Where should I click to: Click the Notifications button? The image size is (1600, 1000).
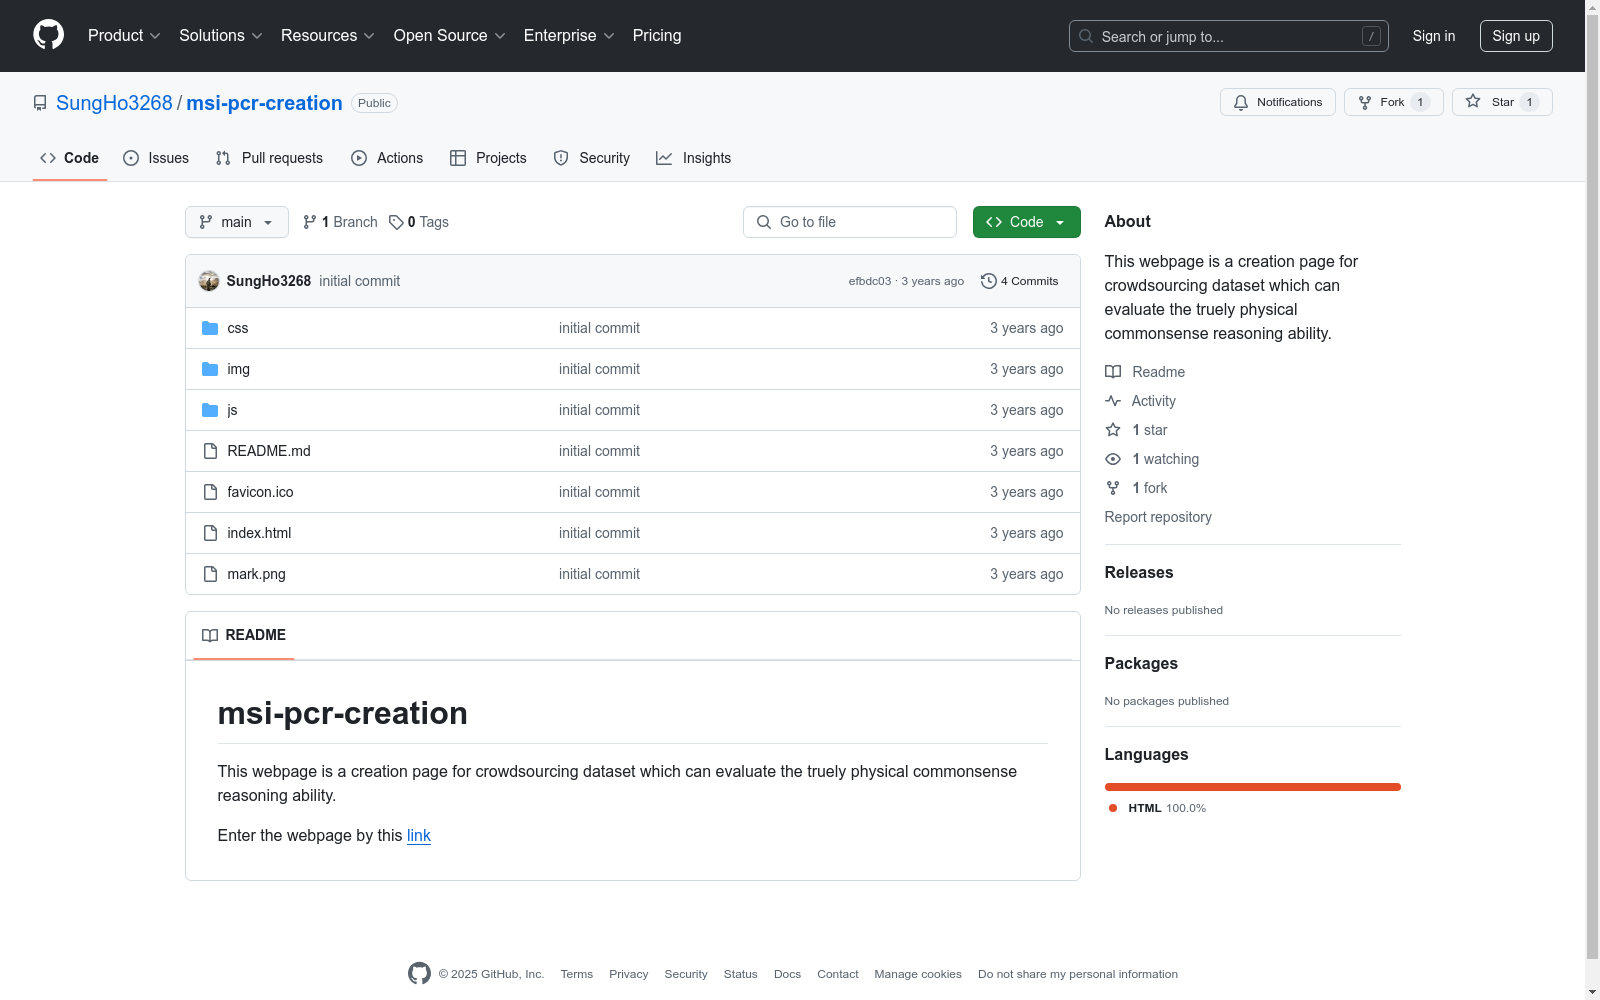pyautogui.click(x=1278, y=102)
